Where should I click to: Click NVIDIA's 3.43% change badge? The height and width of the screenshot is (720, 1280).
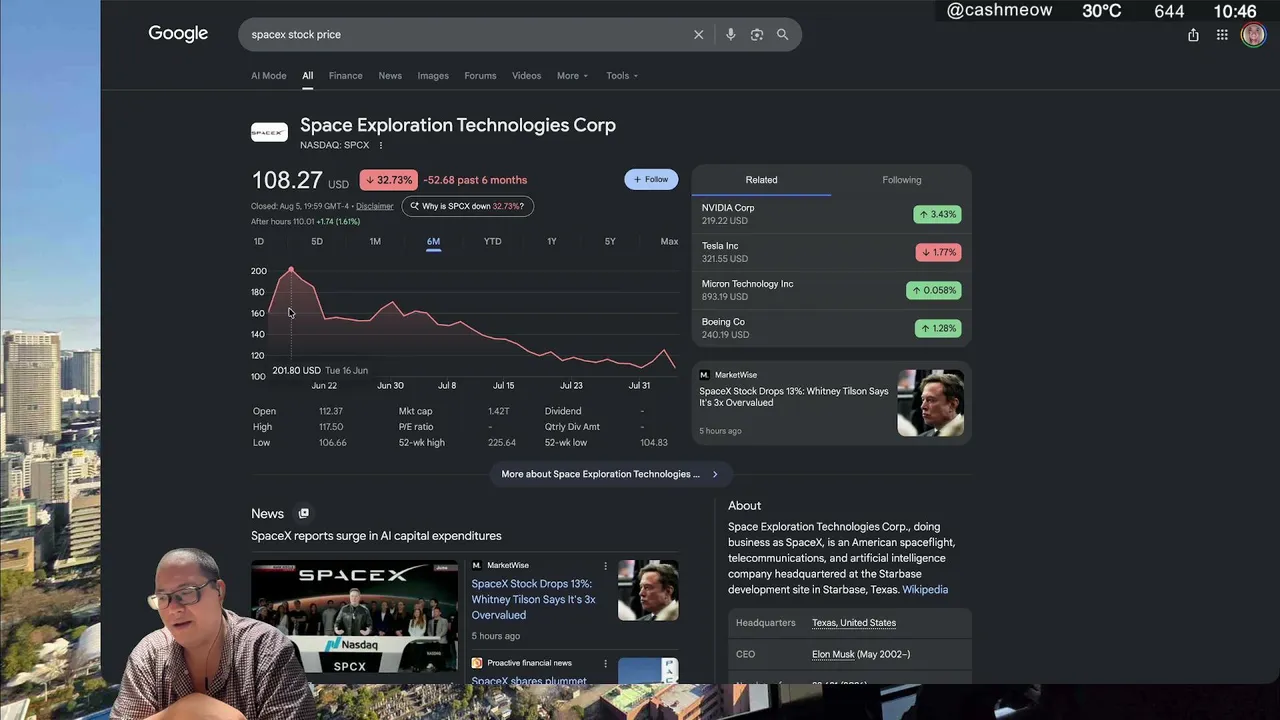click(937, 214)
